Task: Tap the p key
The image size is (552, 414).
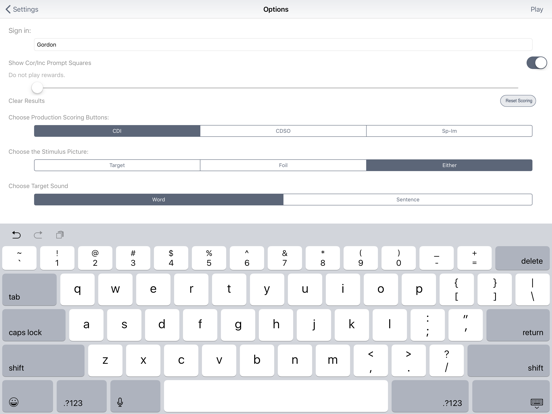Action: point(419,290)
